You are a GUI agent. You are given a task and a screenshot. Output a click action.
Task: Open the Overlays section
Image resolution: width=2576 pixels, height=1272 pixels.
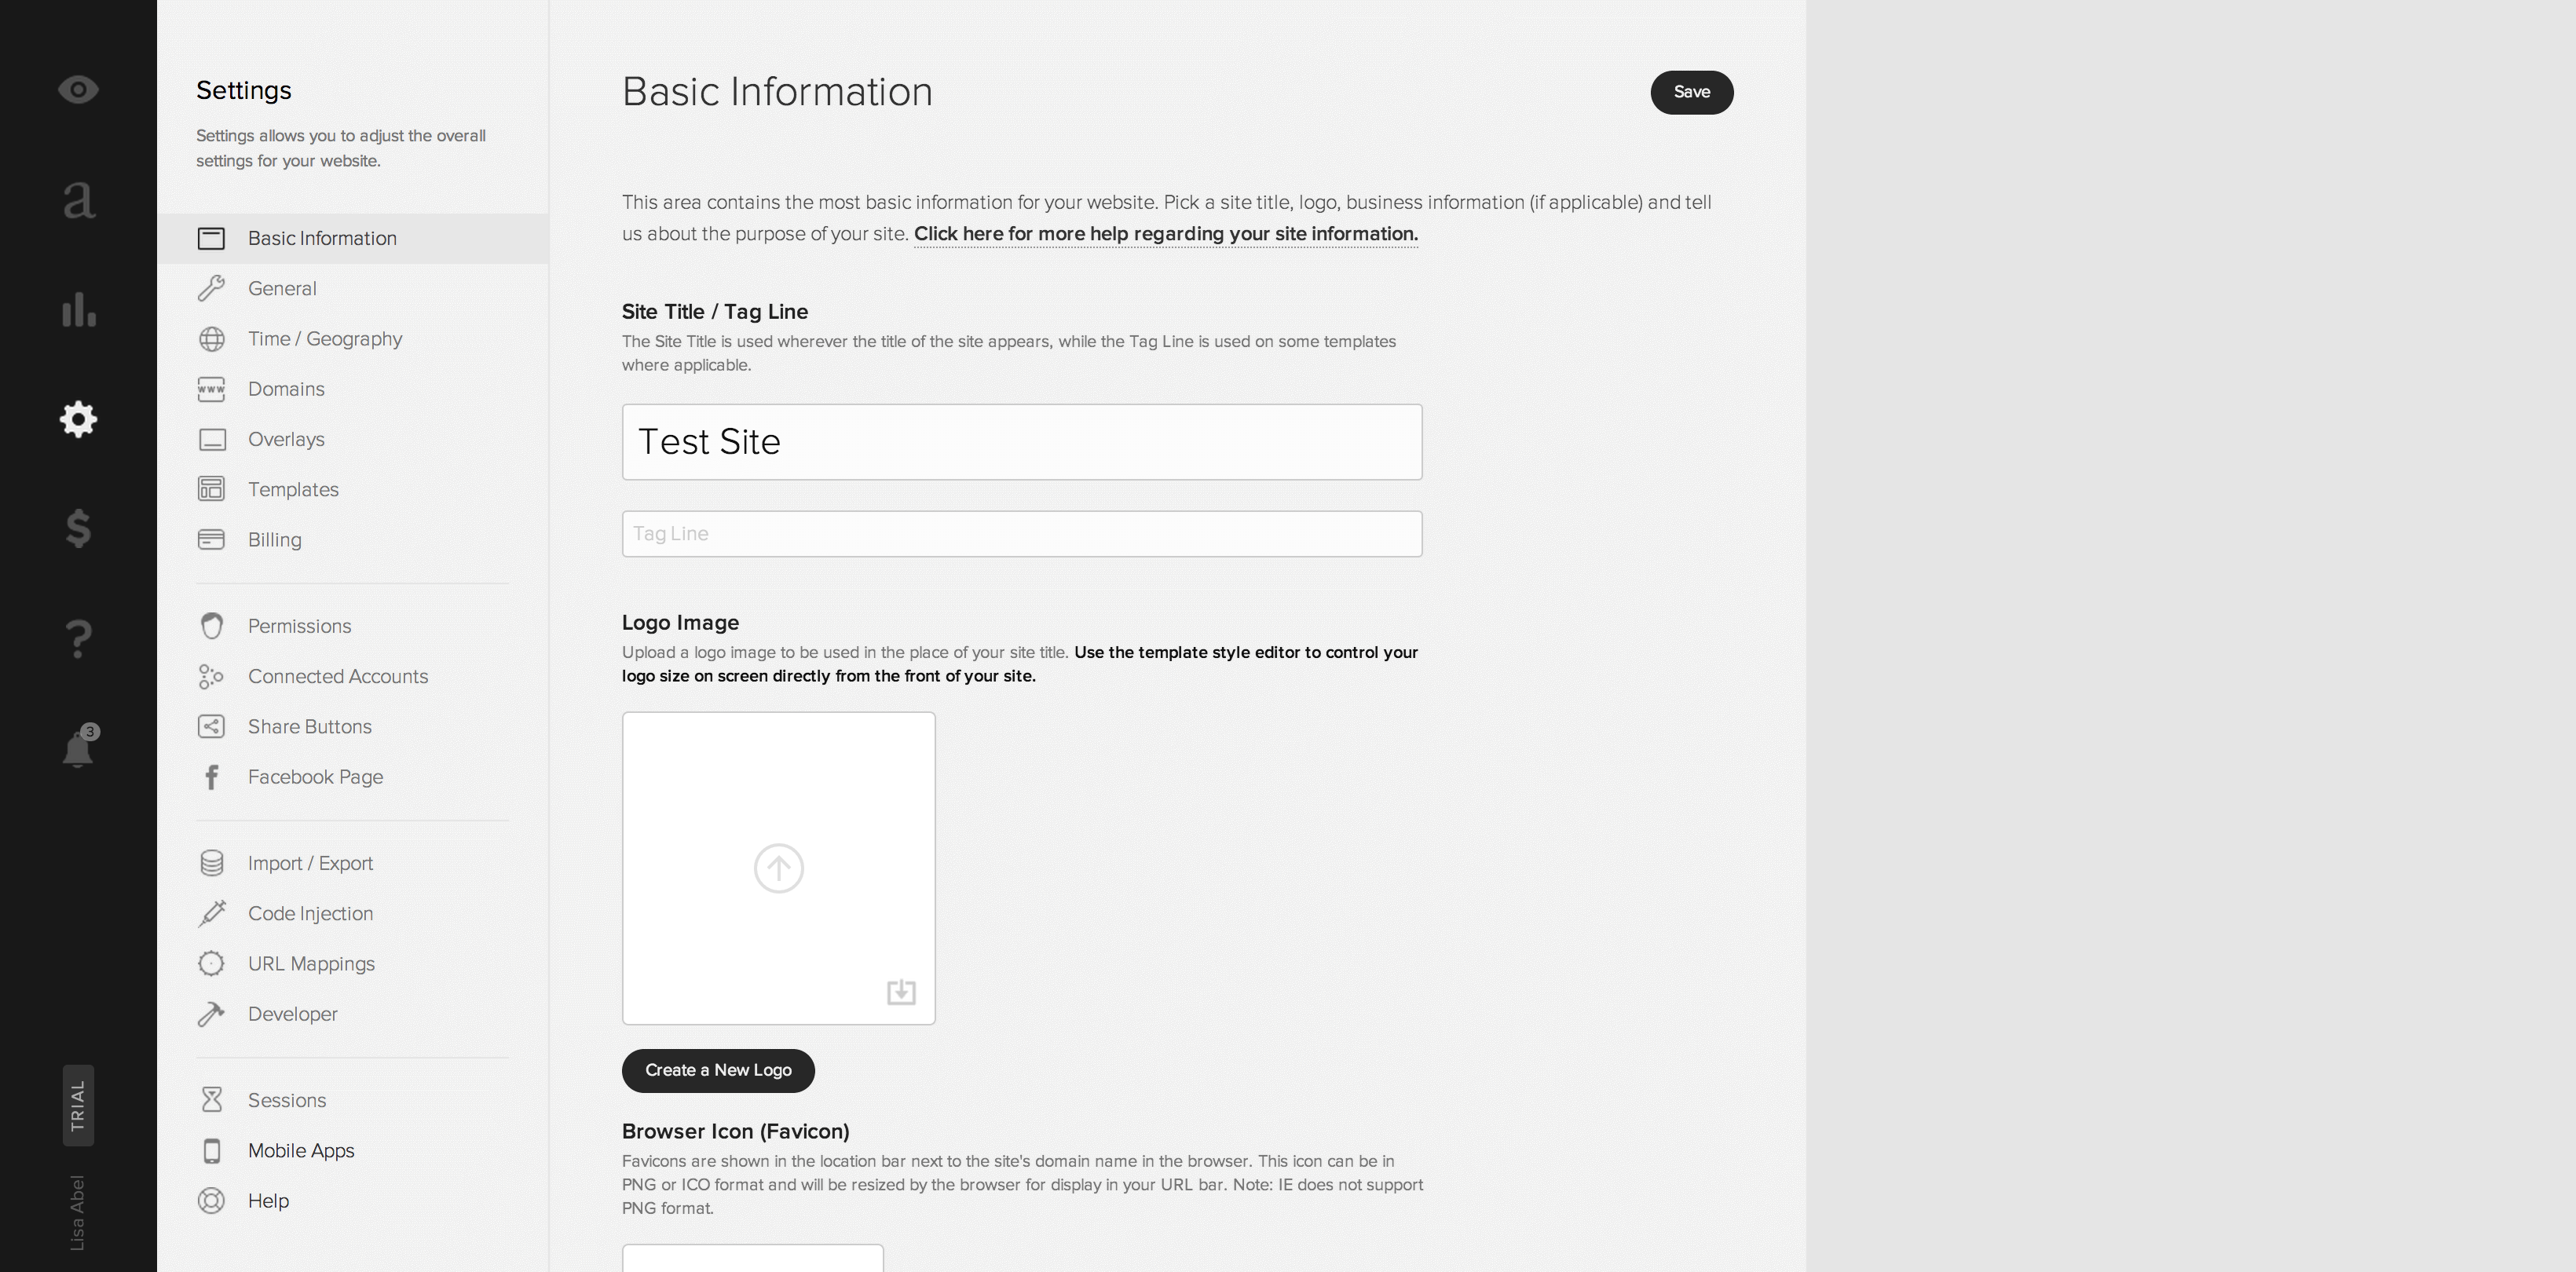point(286,440)
